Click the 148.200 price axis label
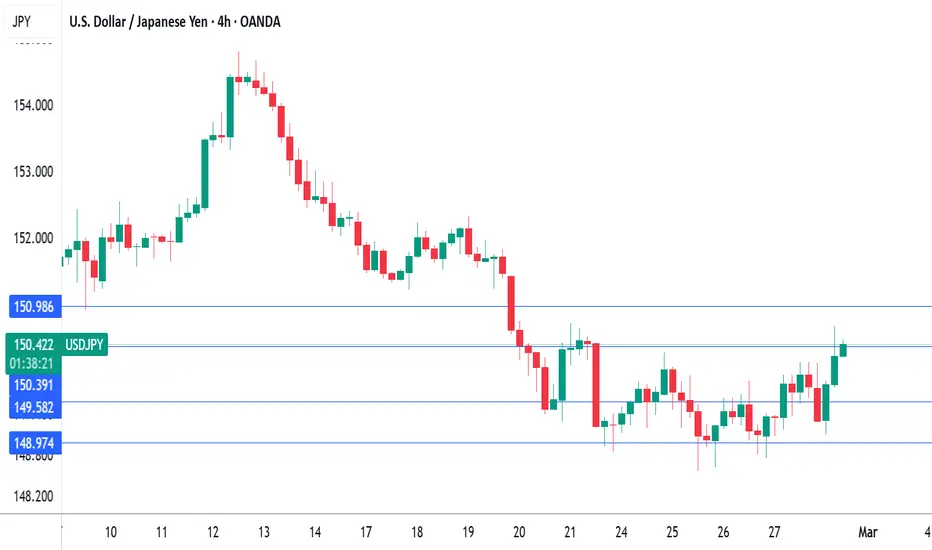932x550 pixels. coord(33,496)
